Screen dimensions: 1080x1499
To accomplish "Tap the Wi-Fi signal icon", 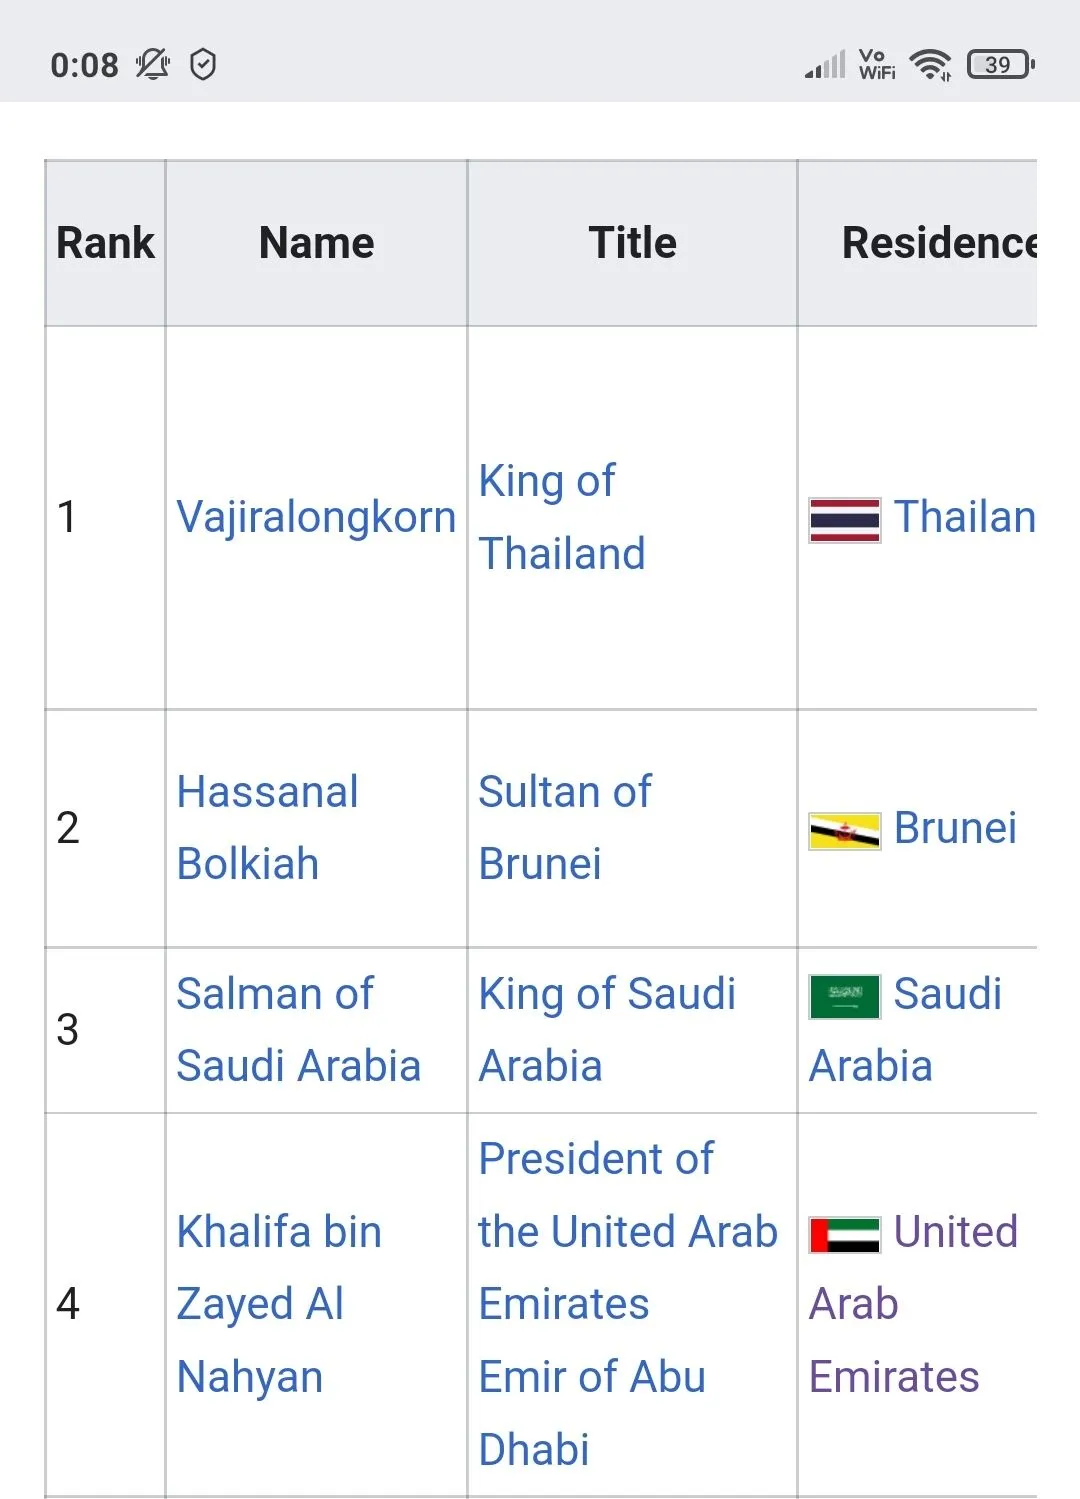I will 932,65.
